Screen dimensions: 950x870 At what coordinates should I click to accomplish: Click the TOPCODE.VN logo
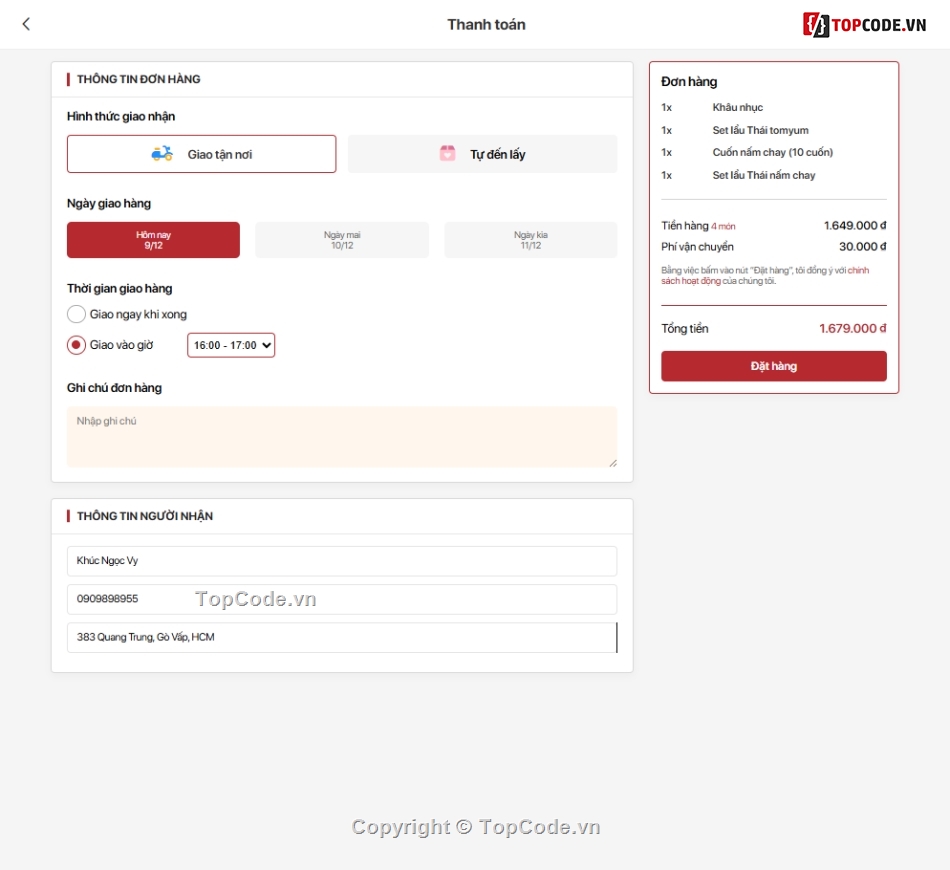867,24
